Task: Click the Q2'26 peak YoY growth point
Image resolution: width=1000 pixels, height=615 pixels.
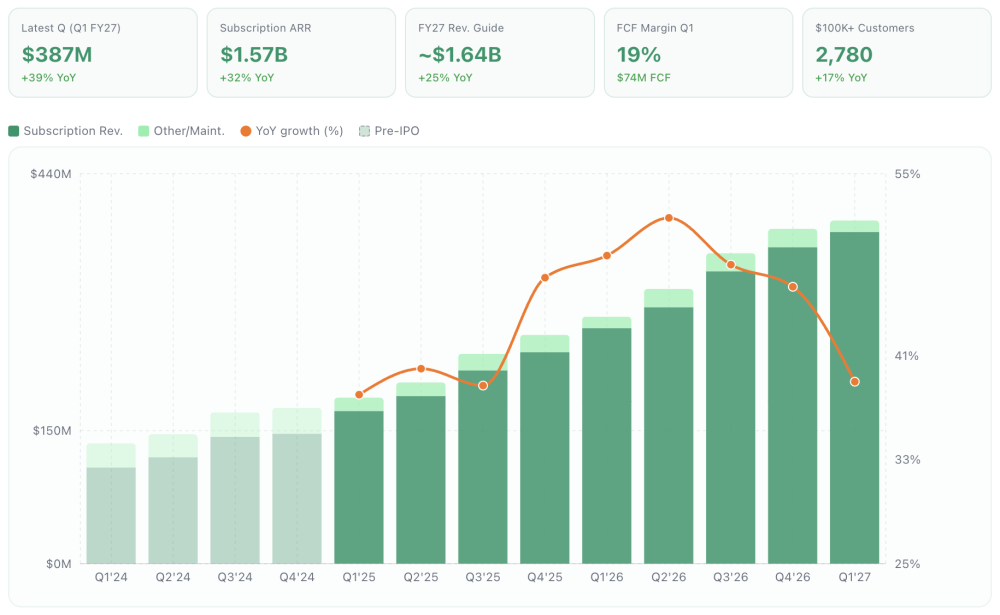Action: pyautogui.click(x=668, y=218)
